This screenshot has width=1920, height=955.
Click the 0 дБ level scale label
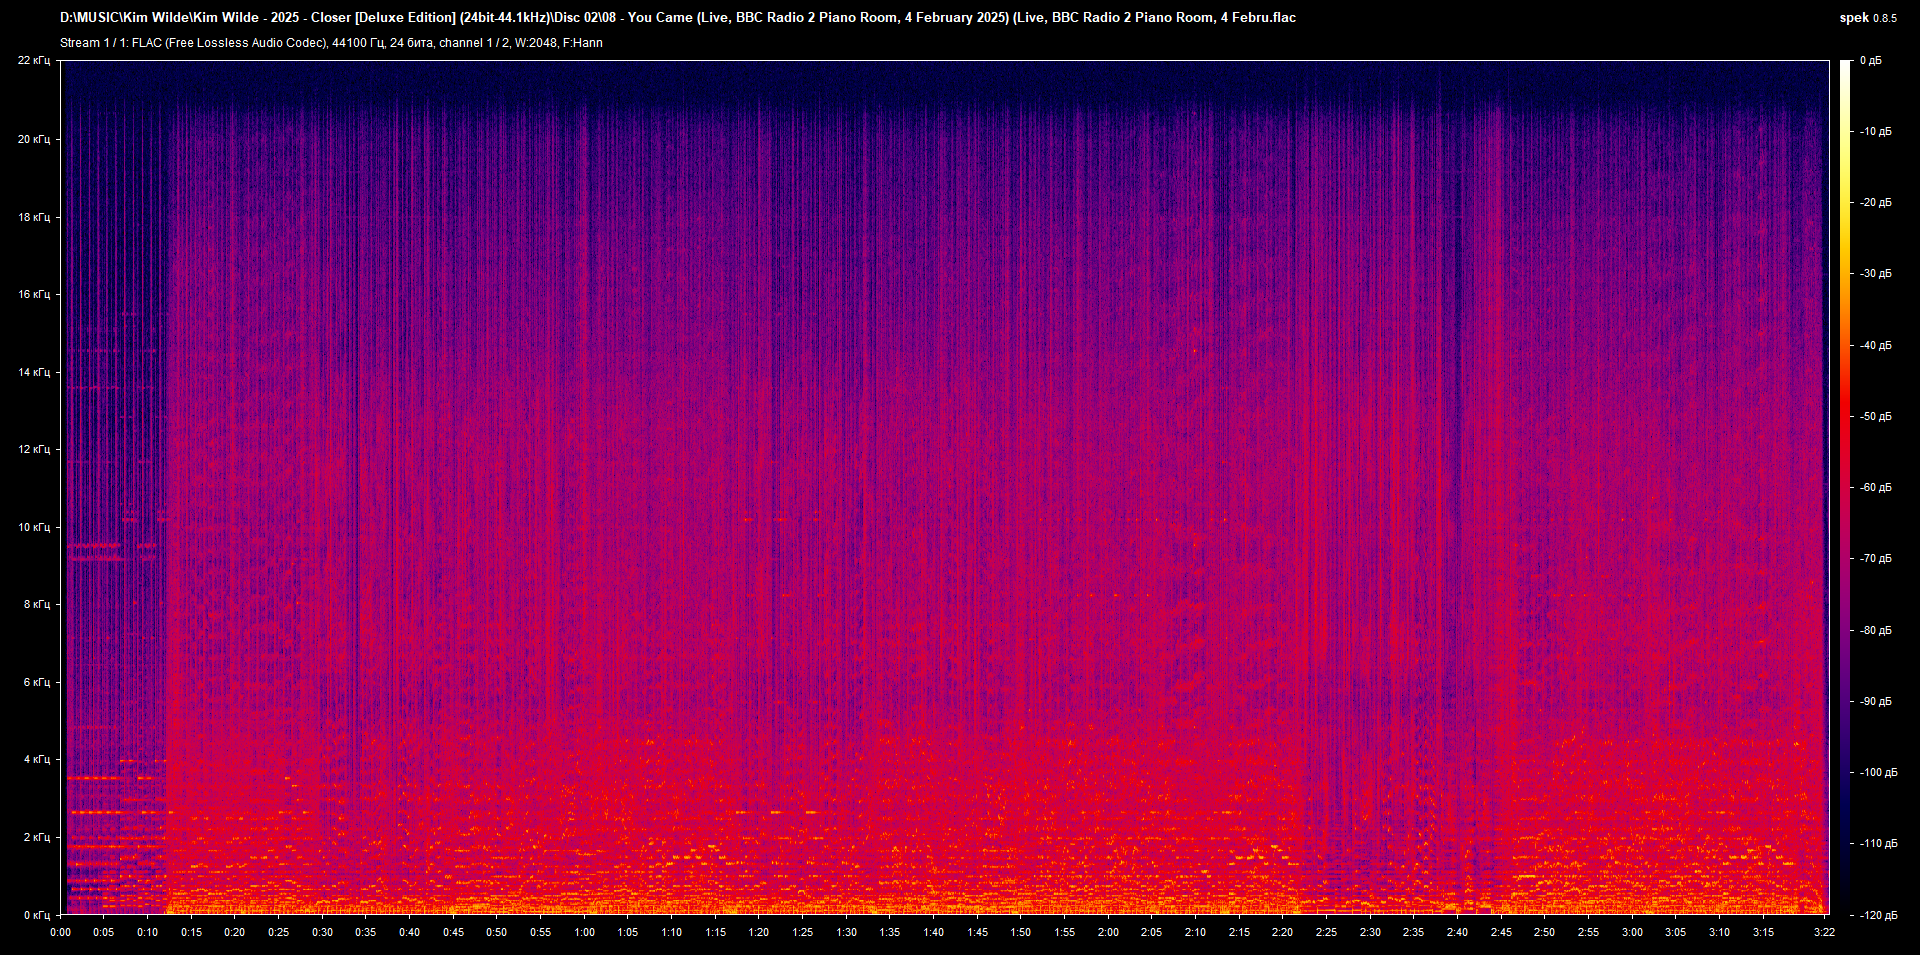[x=1871, y=61]
